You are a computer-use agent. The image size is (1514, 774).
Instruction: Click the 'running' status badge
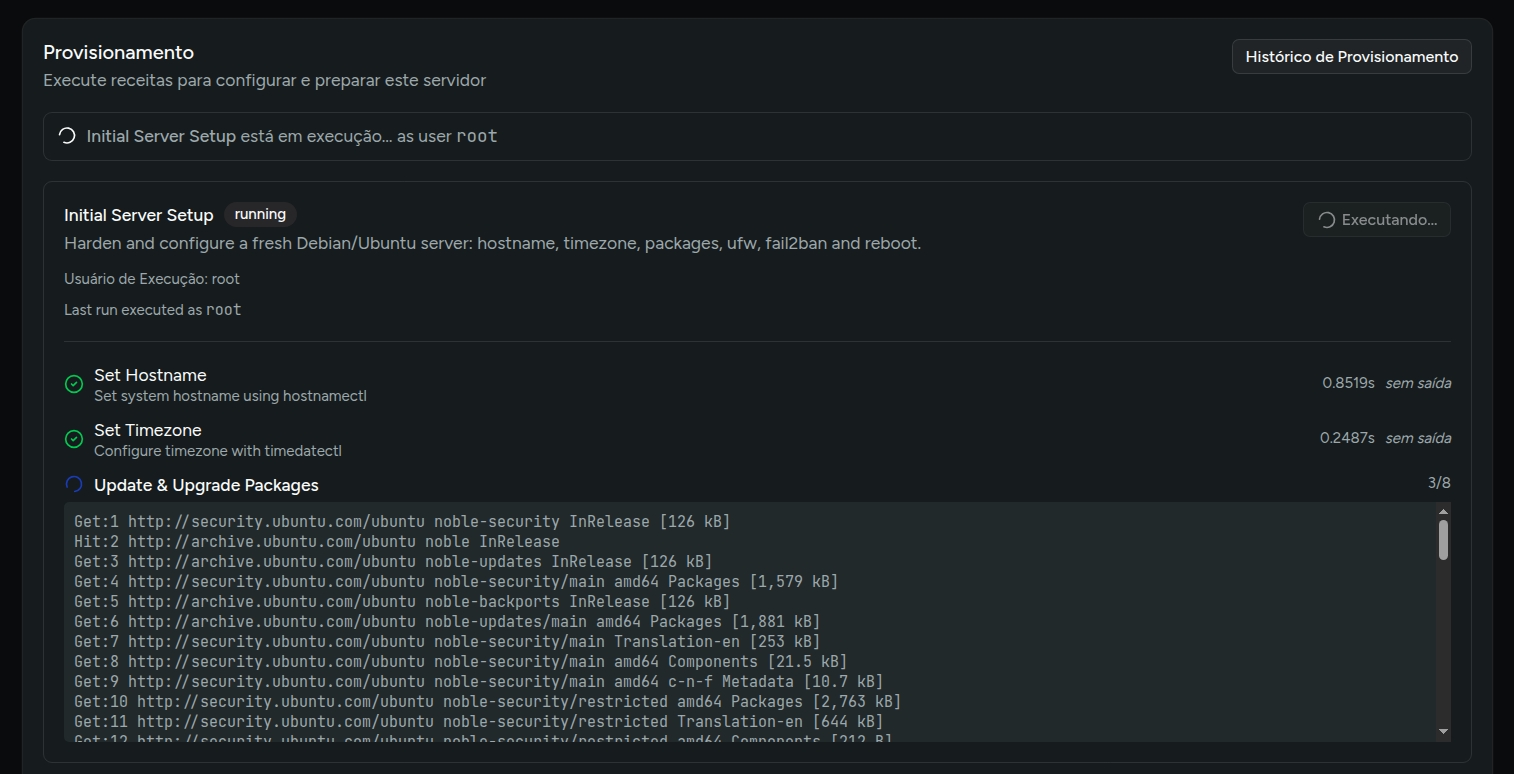[x=260, y=214]
